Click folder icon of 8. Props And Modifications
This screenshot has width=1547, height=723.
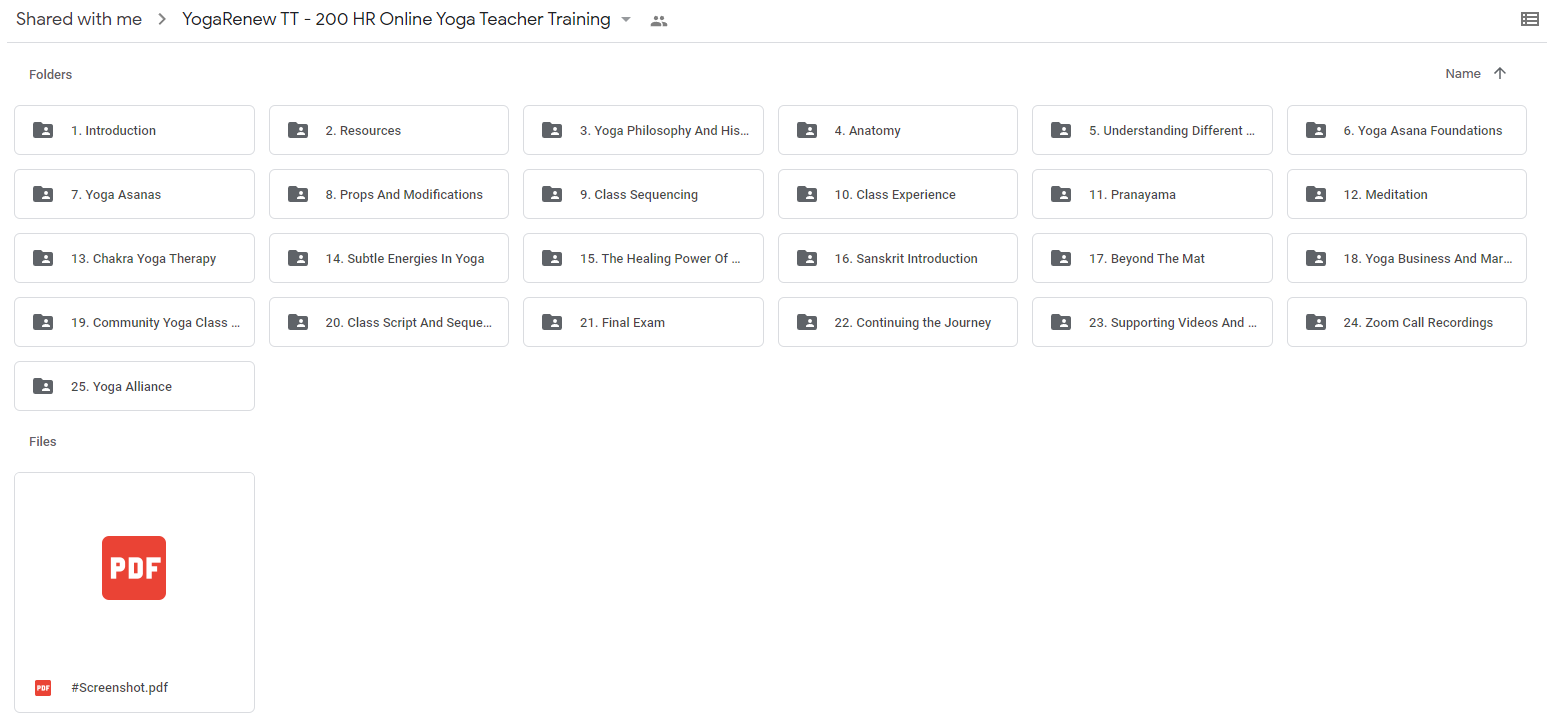[297, 194]
